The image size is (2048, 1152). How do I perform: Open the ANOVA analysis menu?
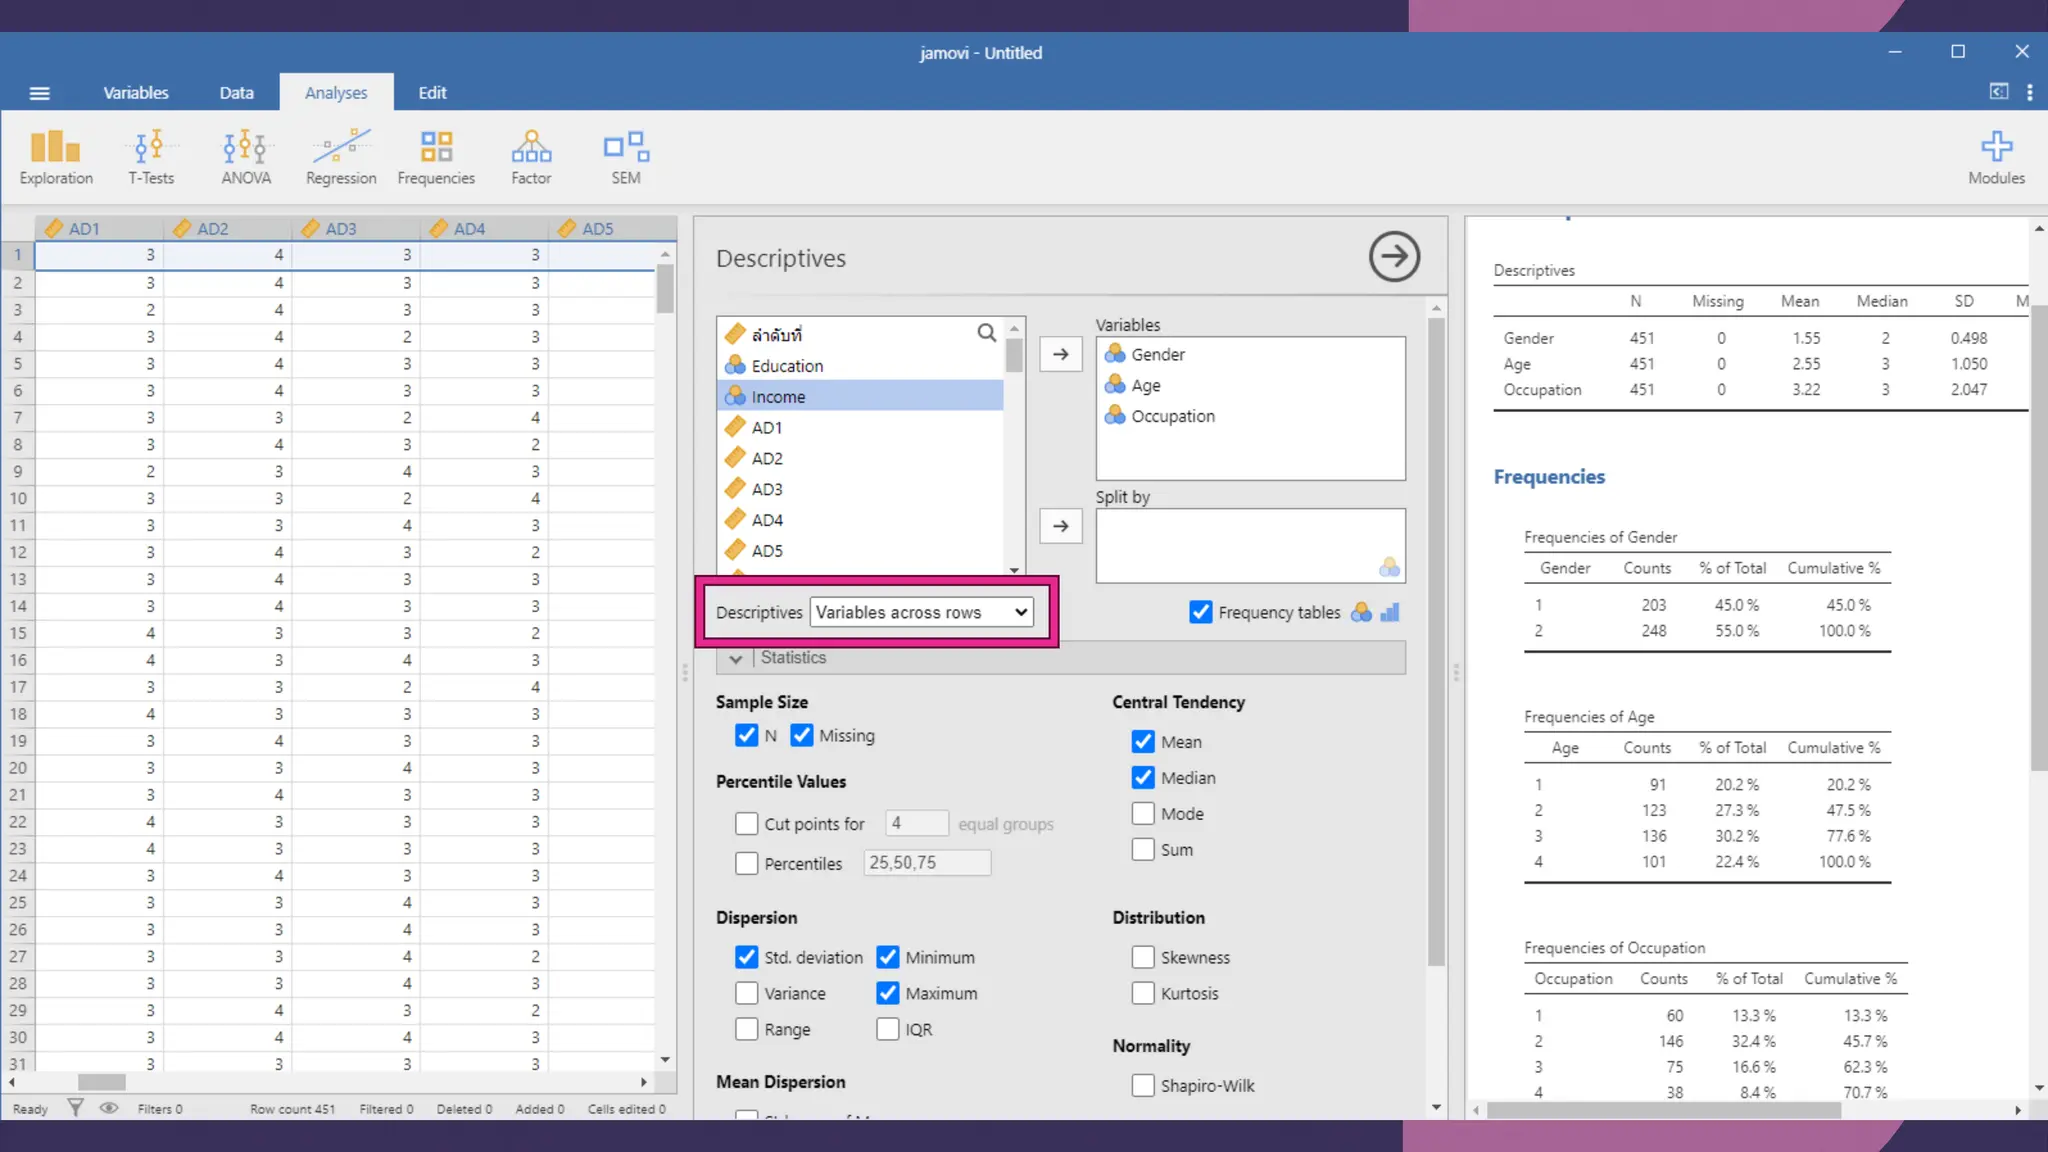point(245,157)
